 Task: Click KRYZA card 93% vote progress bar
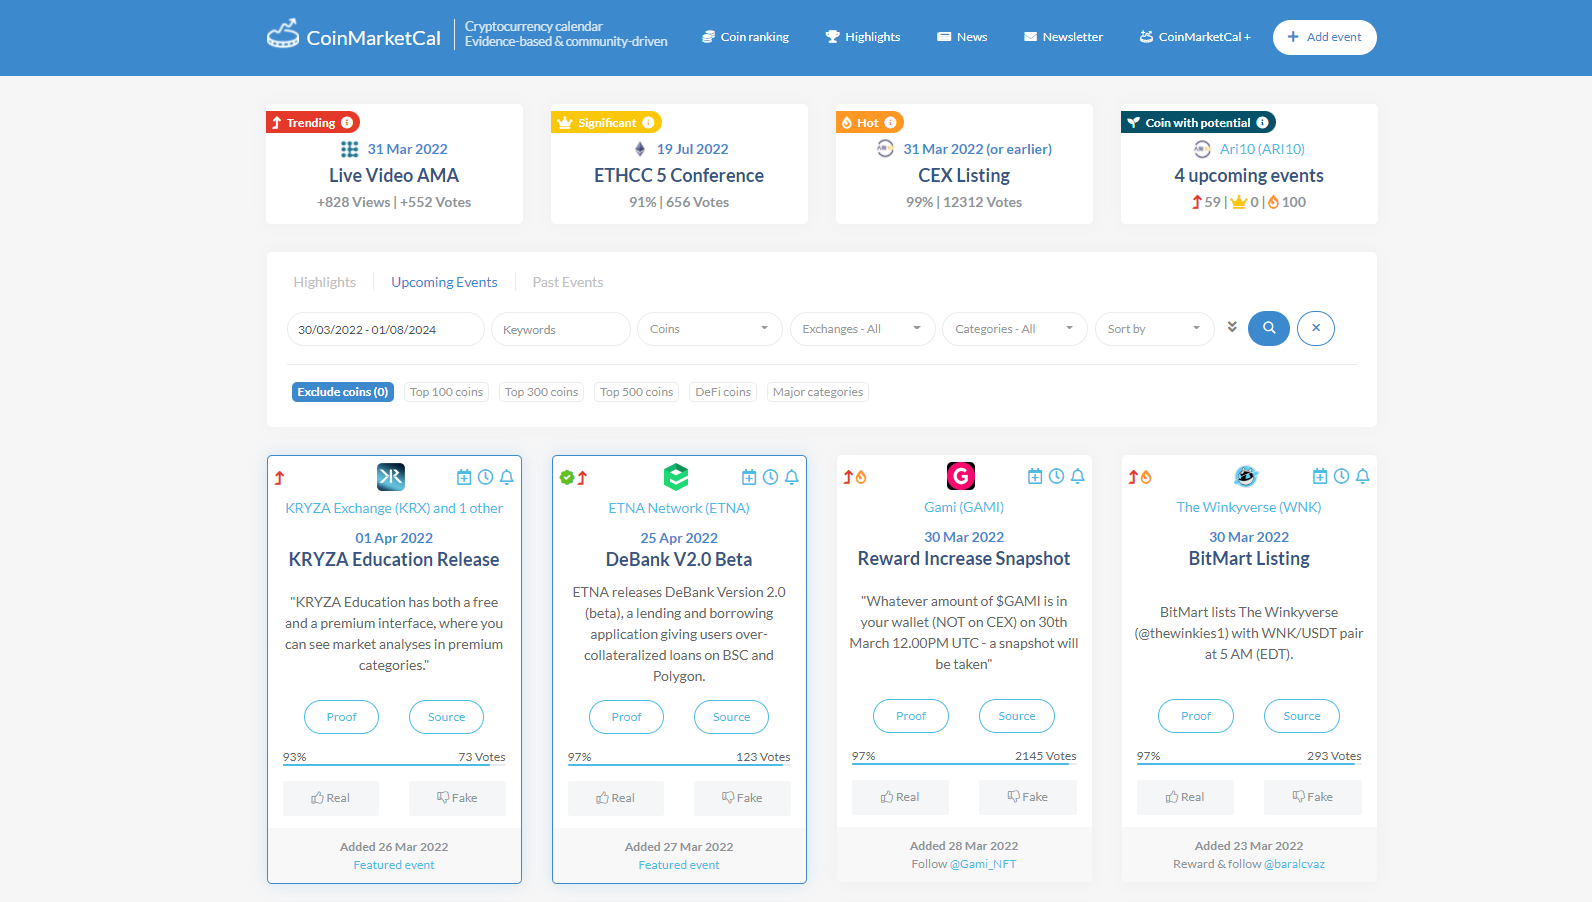point(394,765)
